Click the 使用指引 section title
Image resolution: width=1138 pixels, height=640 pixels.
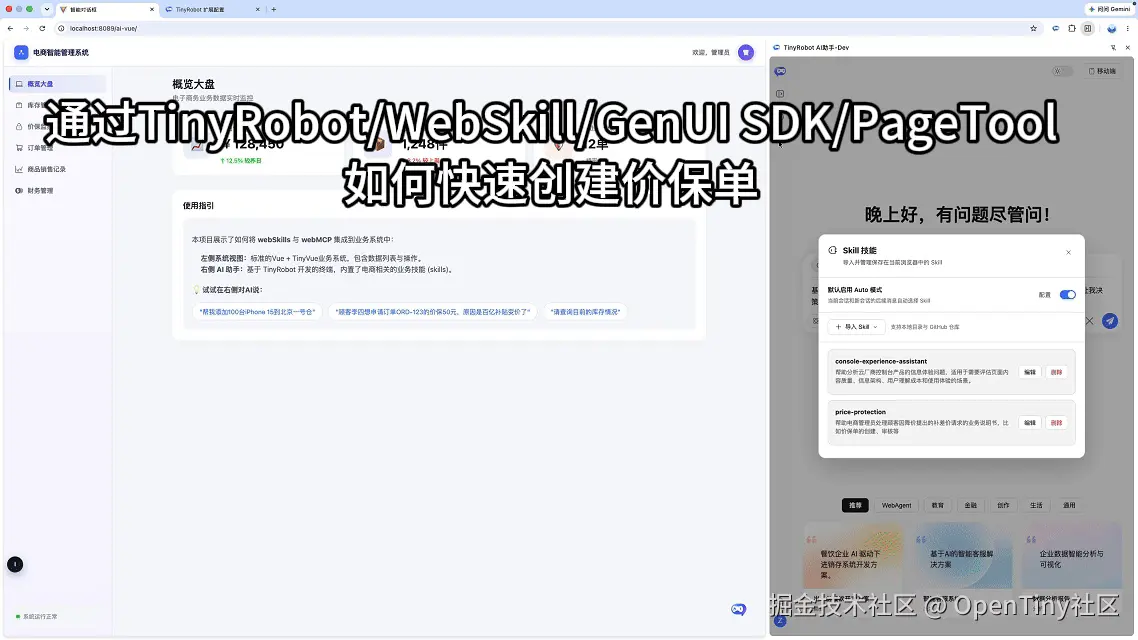pyautogui.click(x=198, y=205)
